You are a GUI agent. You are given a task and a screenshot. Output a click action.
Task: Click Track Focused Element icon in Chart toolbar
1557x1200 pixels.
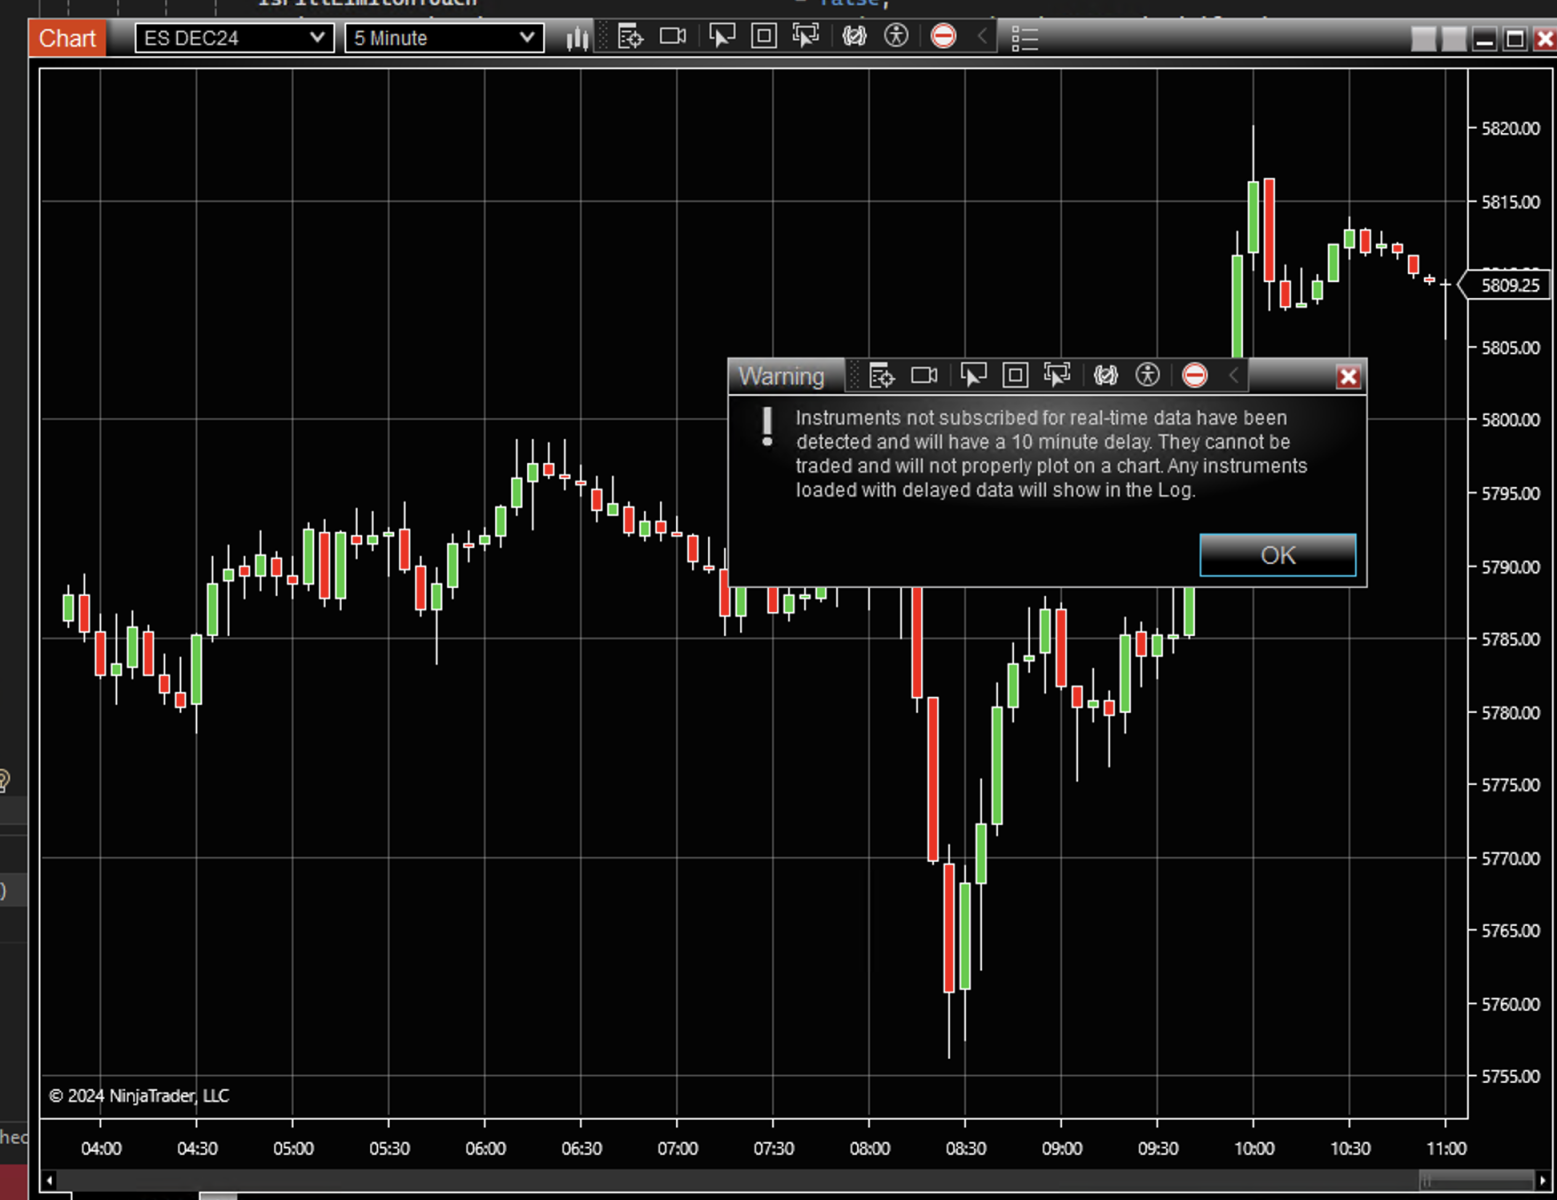pyautogui.click(x=805, y=36)
